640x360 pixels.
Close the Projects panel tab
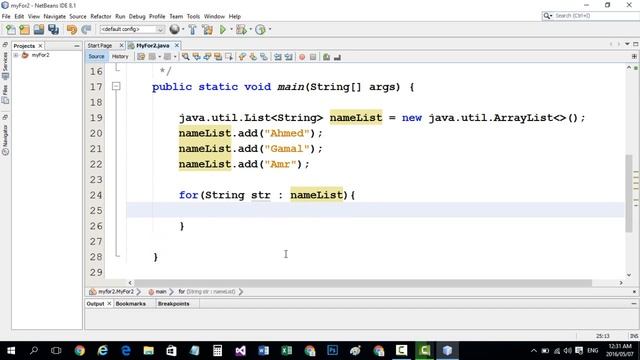40,46
